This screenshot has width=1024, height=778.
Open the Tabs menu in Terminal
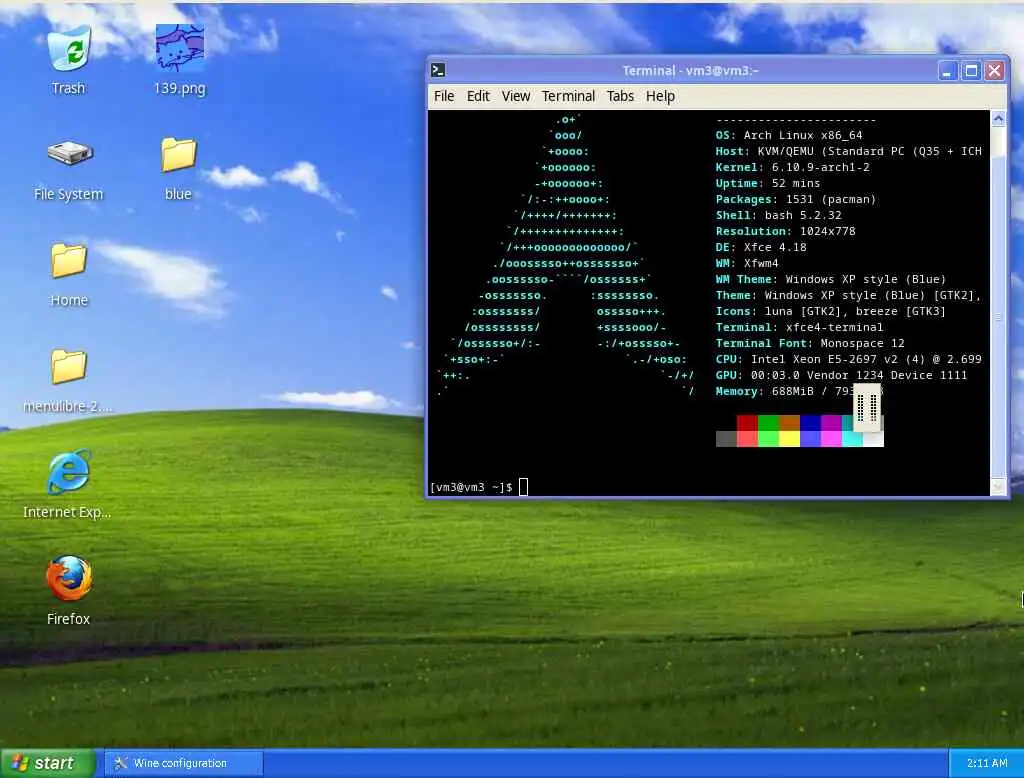pos(620,96)
